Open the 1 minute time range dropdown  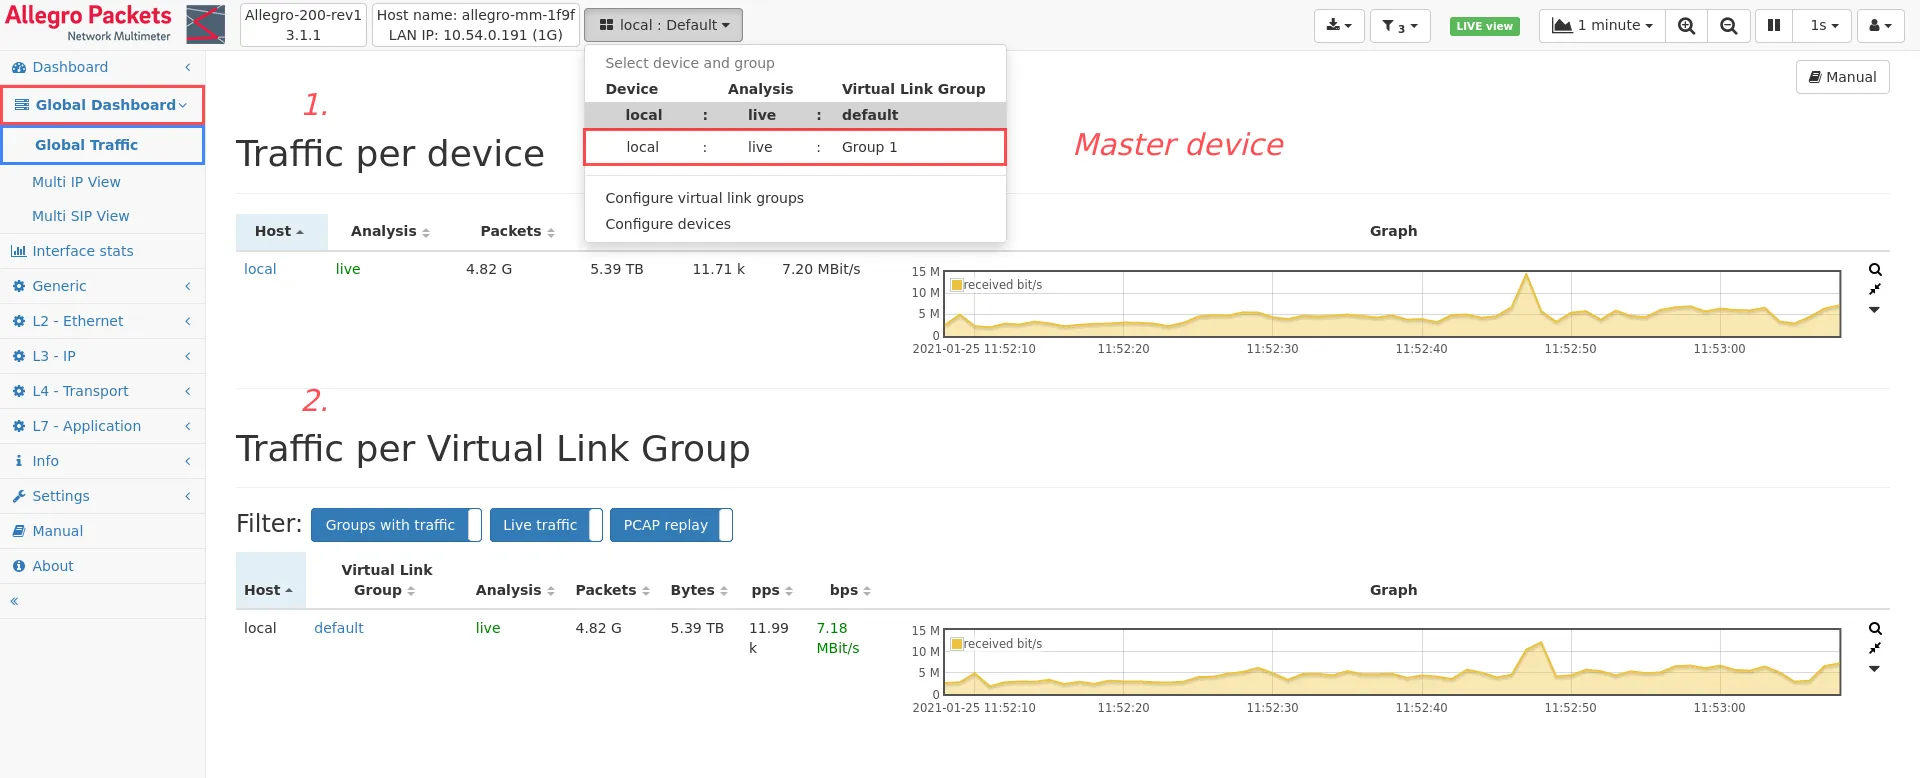pyautogui.click(x=1602, y=26)
